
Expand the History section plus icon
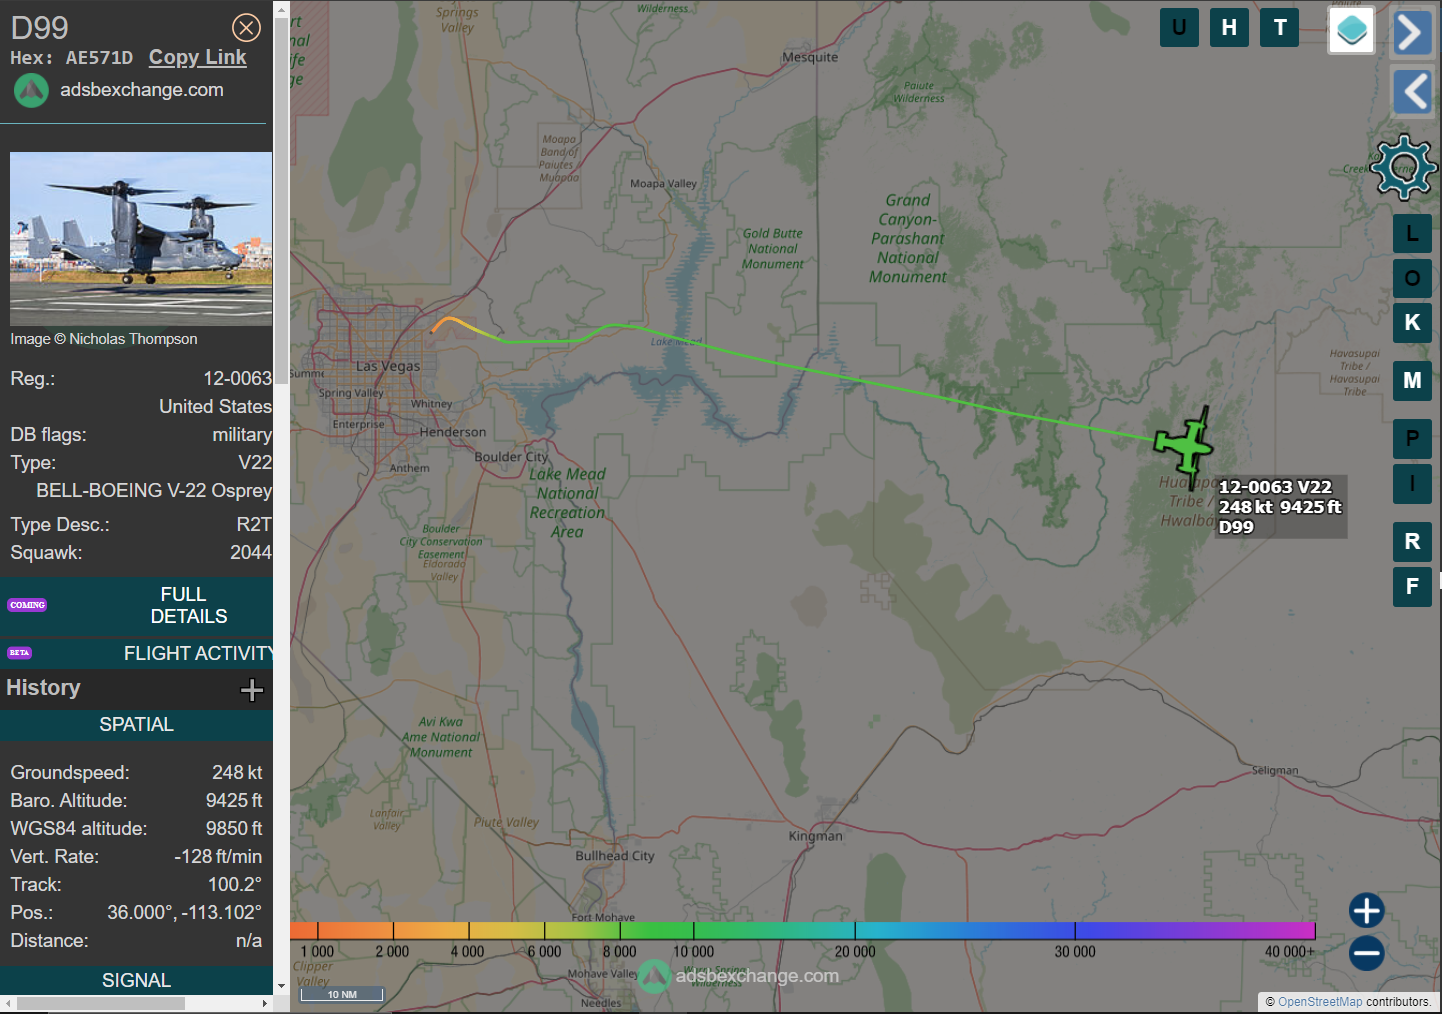pos(252,690)
